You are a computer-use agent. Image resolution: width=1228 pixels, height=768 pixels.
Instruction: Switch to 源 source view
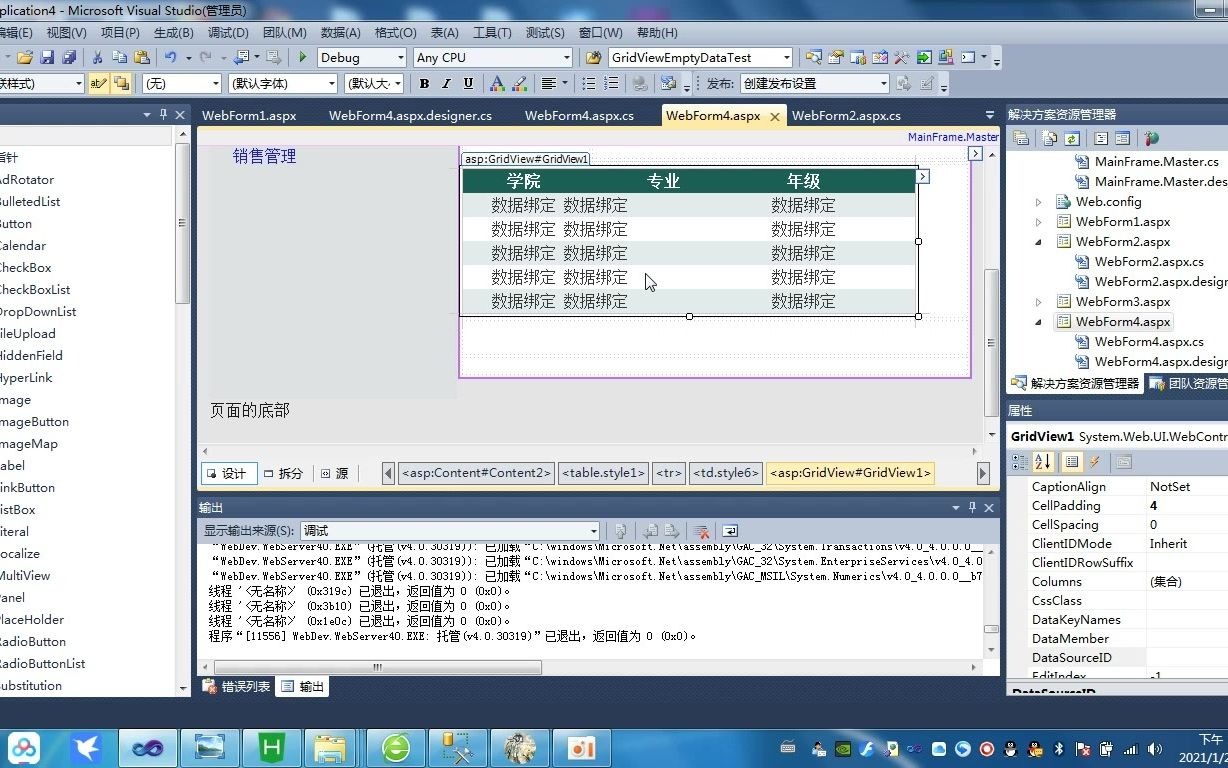pos(338,473)
